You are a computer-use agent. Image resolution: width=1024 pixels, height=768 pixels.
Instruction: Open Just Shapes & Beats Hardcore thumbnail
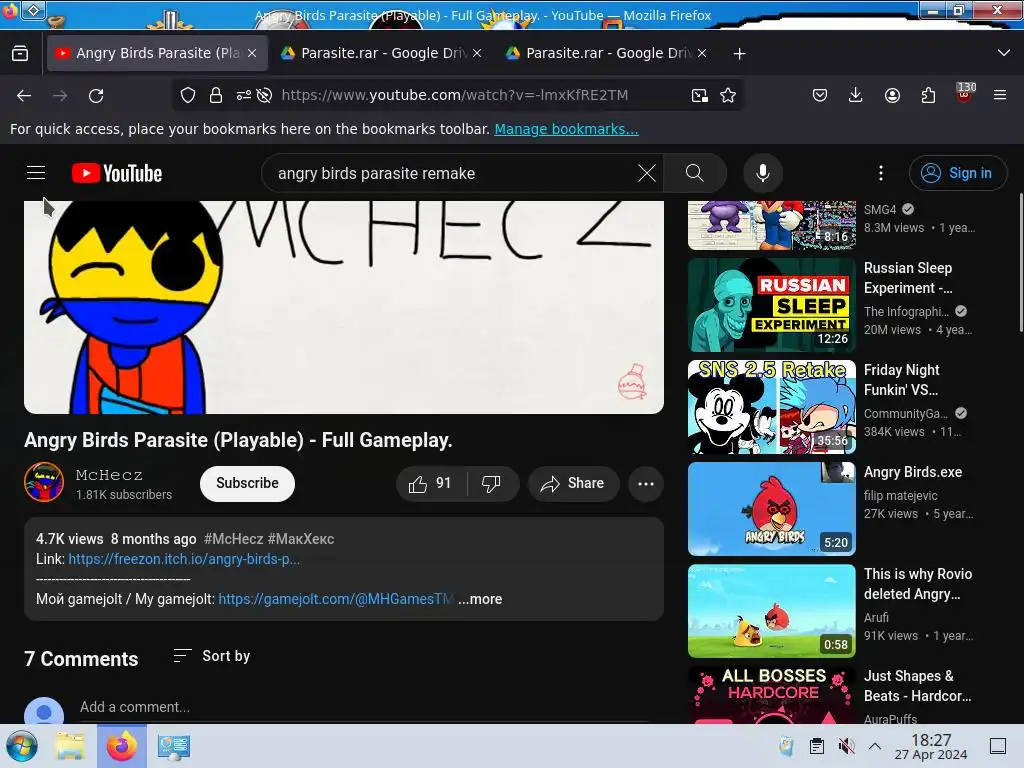pos(772,695)
